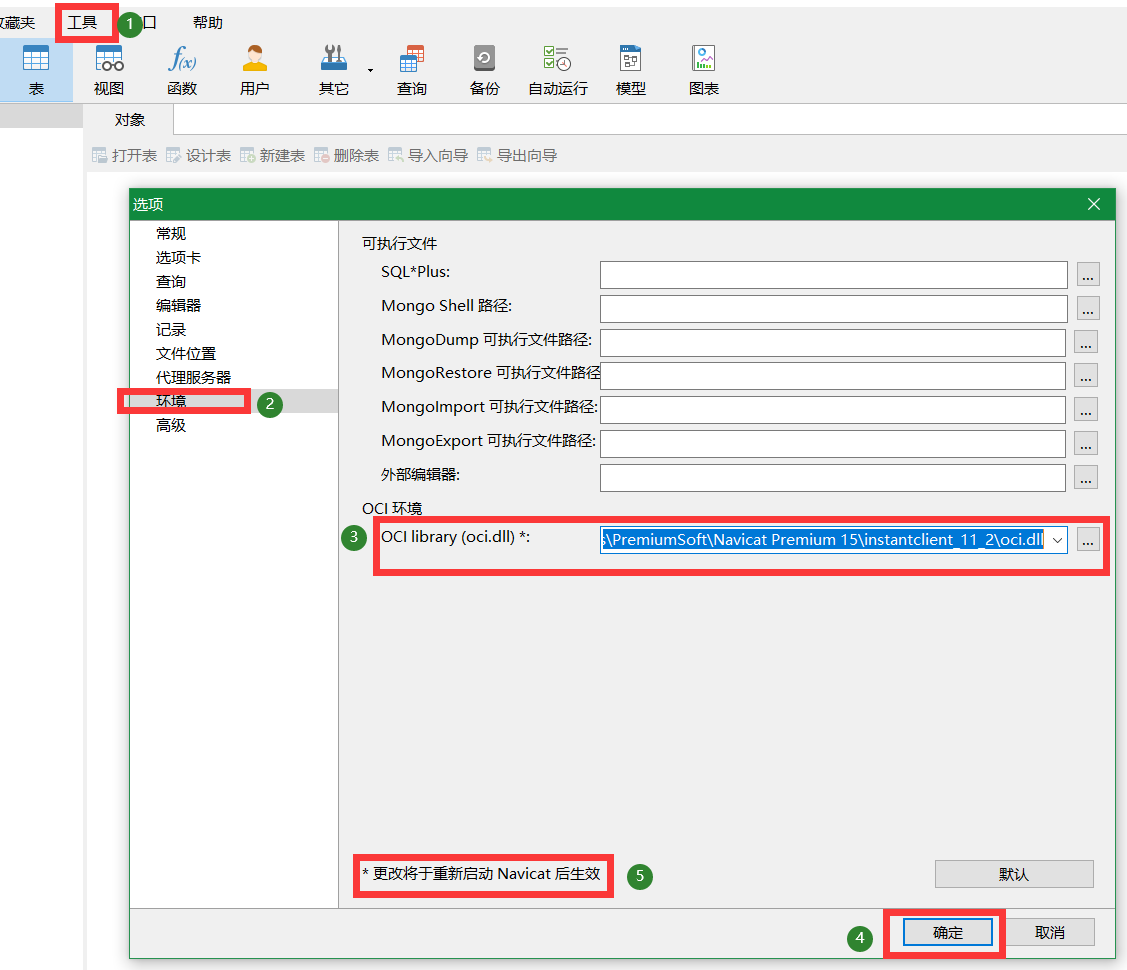Image resolution: width=1127 pixels, height=970 pixels.
Task: Click the 设计表 button
Action: click(198, 155)
